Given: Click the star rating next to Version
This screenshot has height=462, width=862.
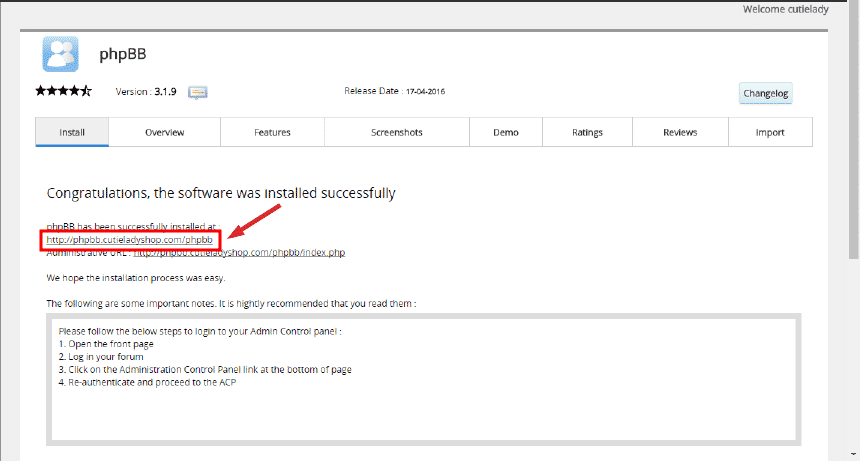Looking at the screenshot, I should coord(63,91).
